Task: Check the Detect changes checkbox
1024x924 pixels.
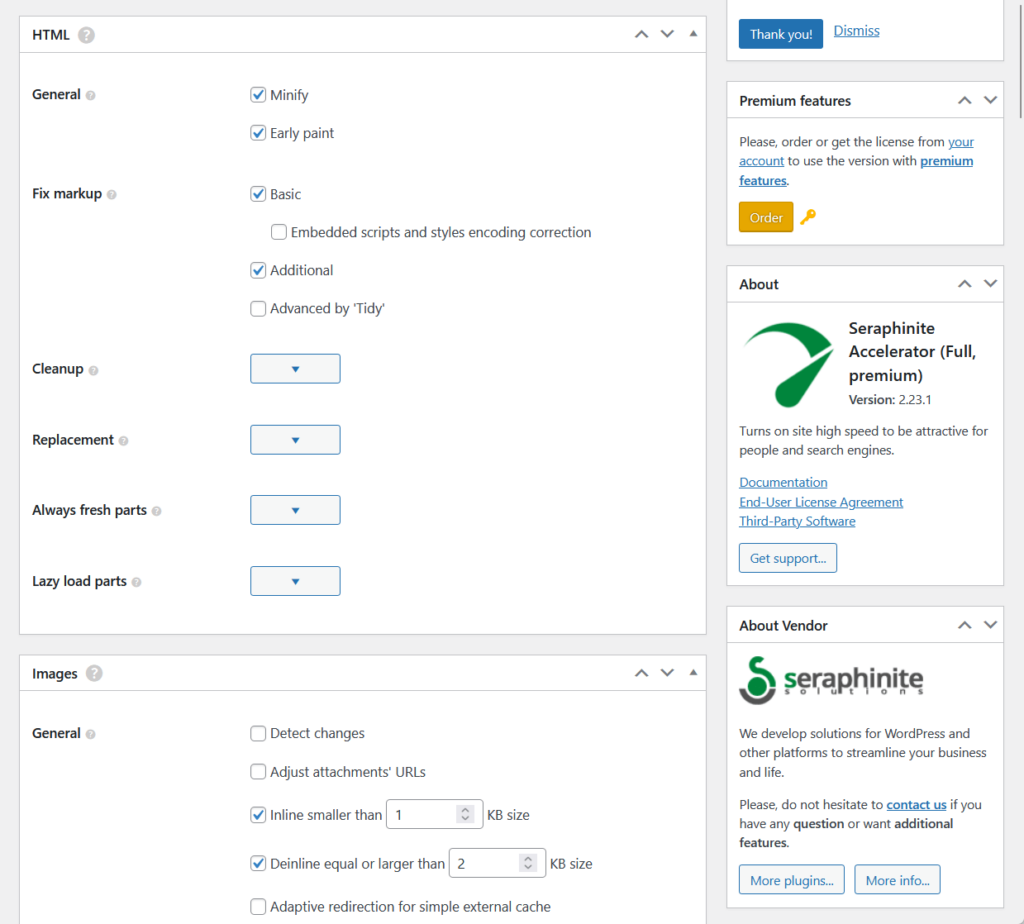Action: point(258,733)
